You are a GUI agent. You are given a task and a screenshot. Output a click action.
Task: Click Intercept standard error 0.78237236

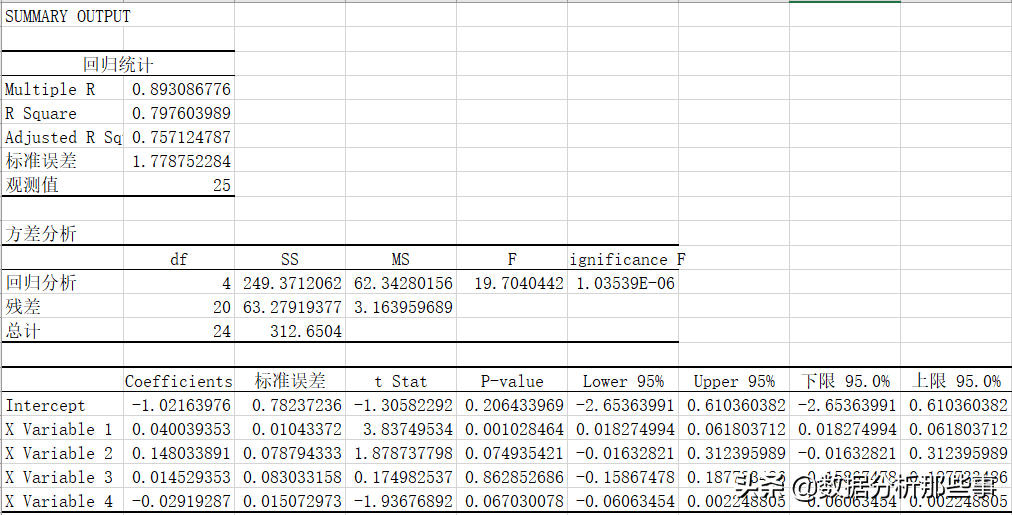tap(297, 405)
